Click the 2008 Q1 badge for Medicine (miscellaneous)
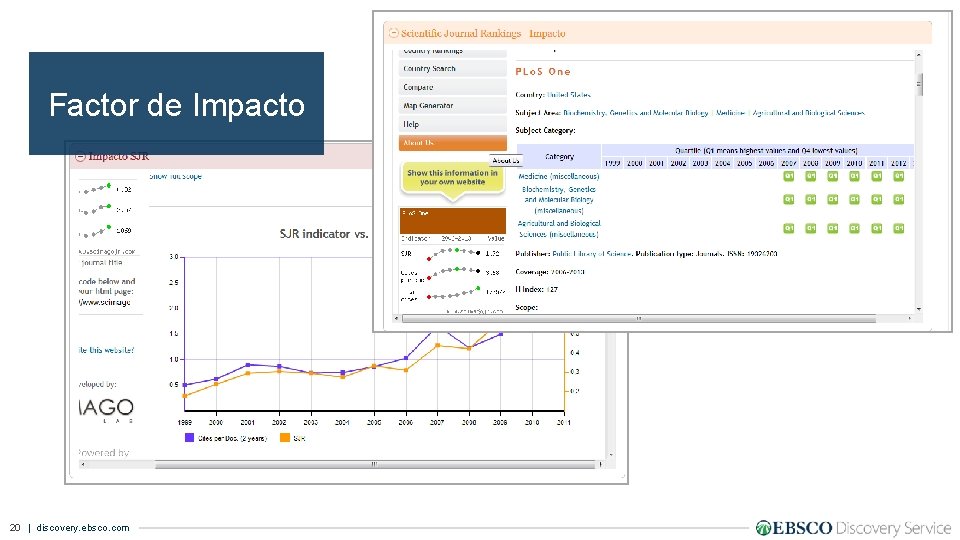Screen dimensions: 960x540 [x=811, y=176]
